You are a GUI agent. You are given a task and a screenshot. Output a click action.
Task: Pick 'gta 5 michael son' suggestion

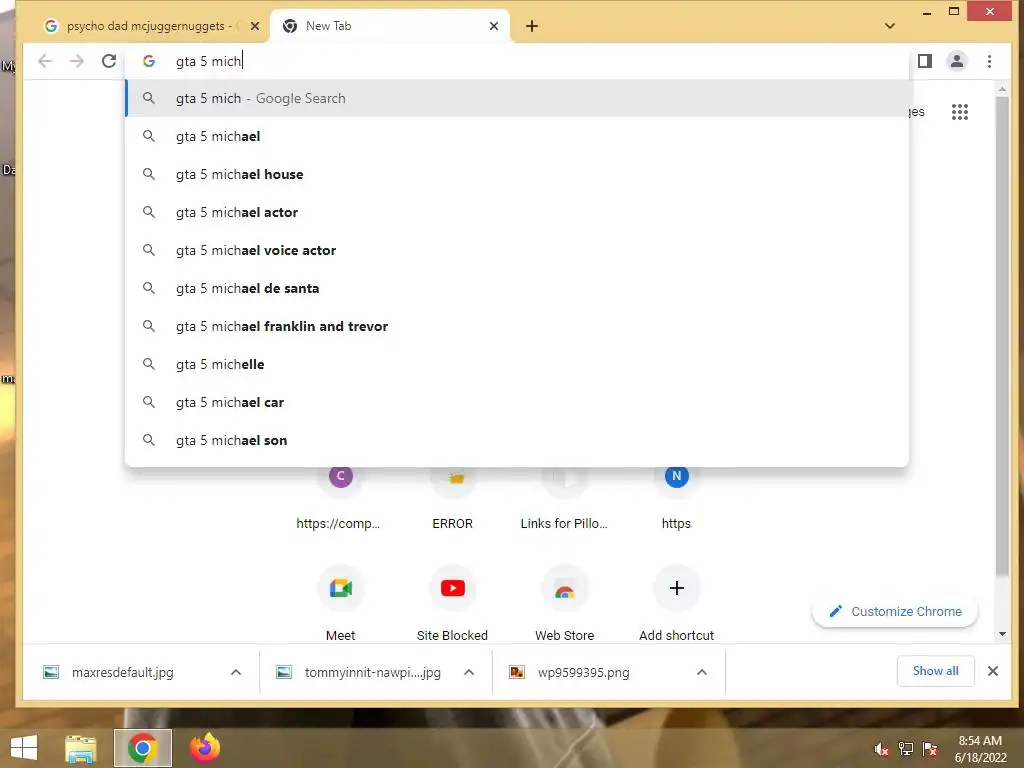coord(517,440)
